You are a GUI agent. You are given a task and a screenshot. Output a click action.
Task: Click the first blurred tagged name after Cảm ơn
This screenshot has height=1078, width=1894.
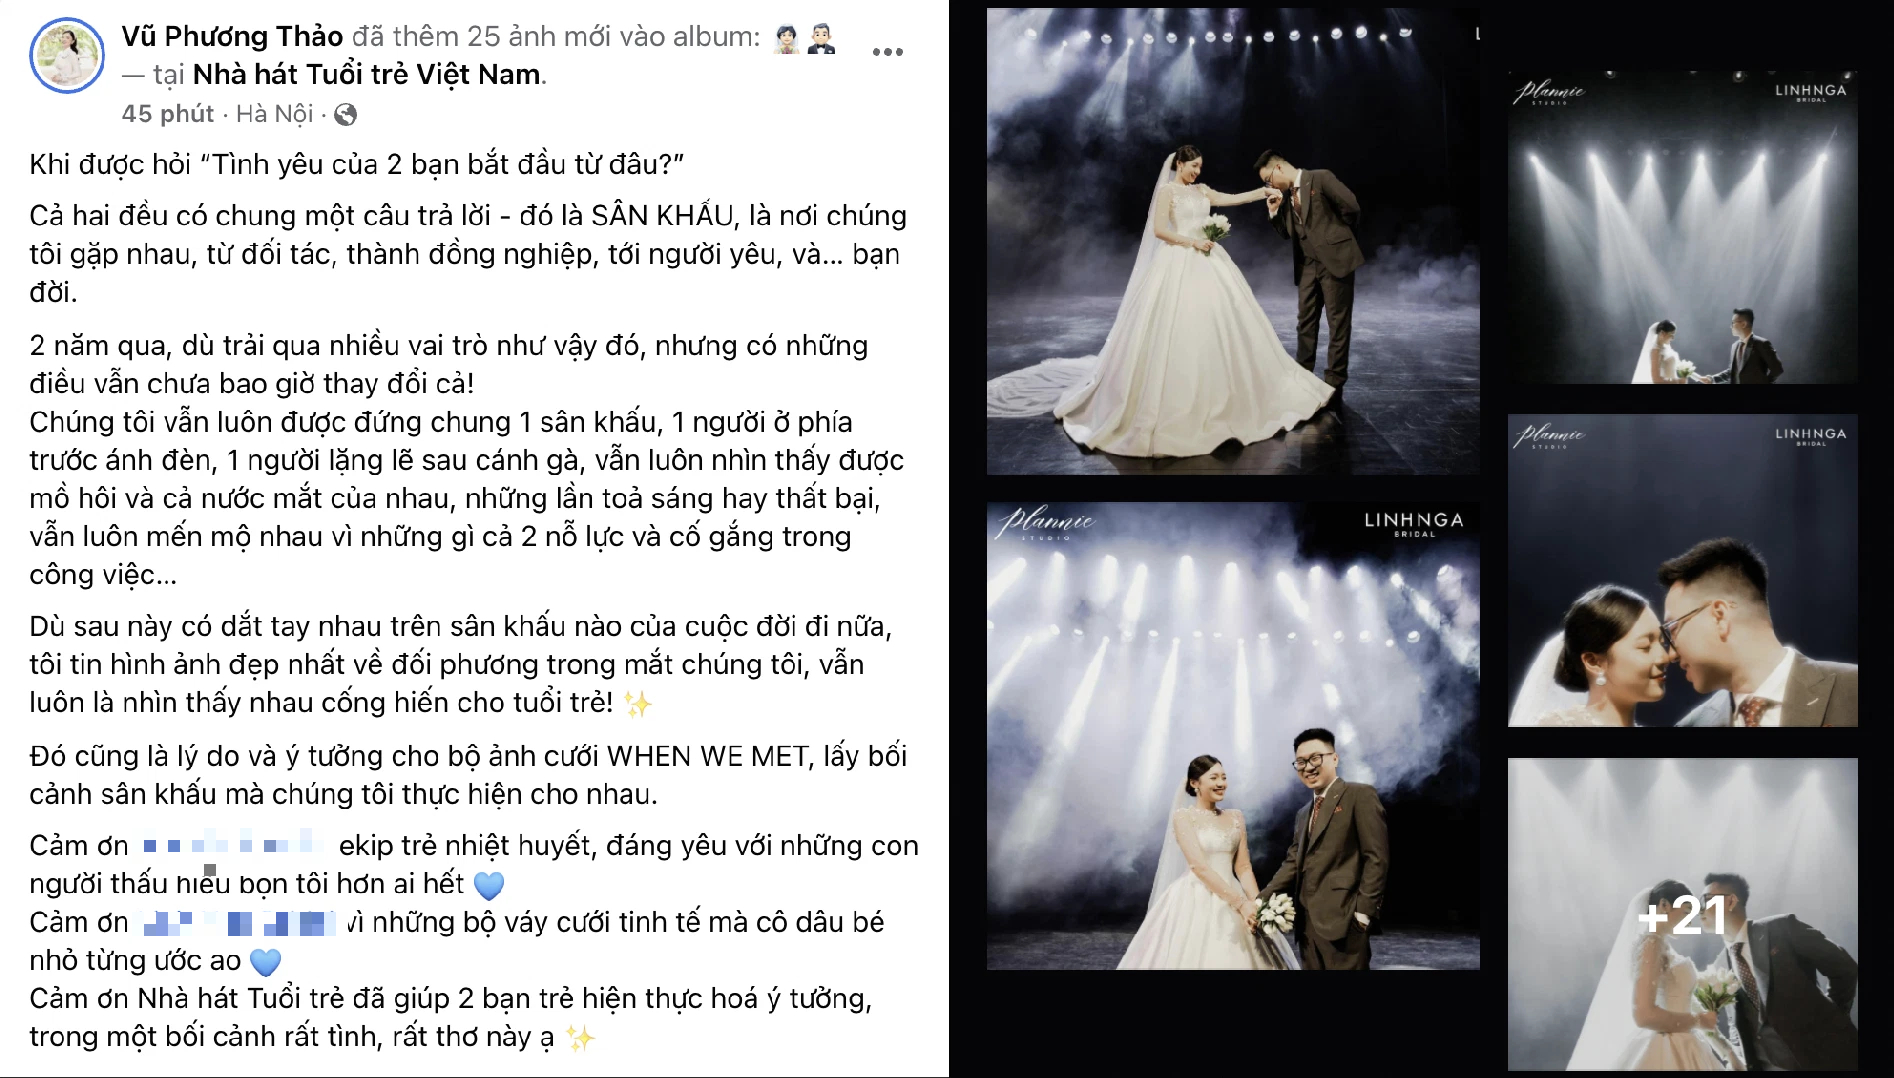coord(232,846)
